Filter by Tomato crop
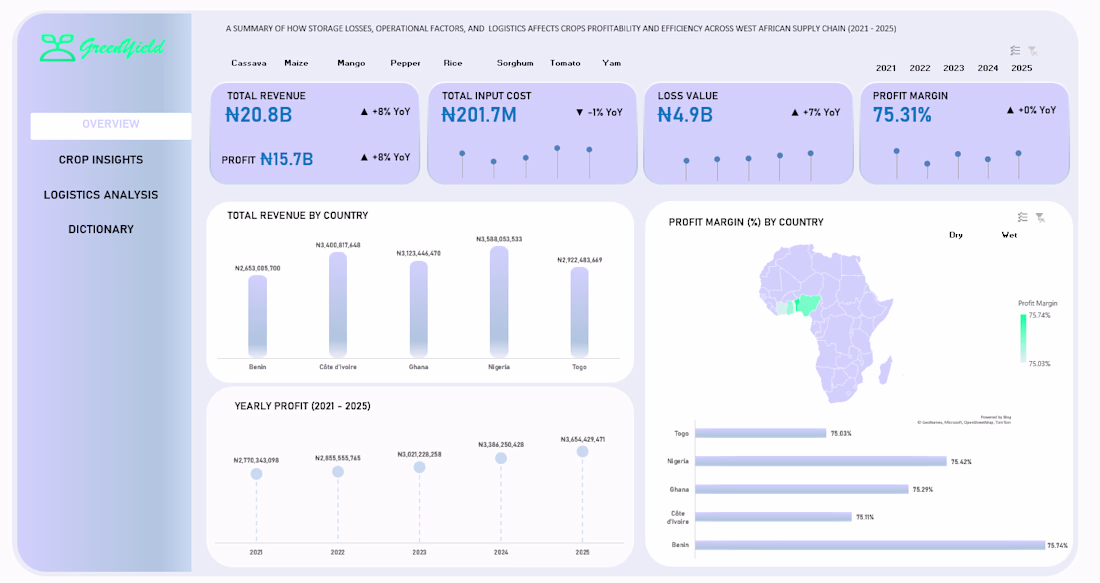The image size is (1100, 583). point(565,63)
